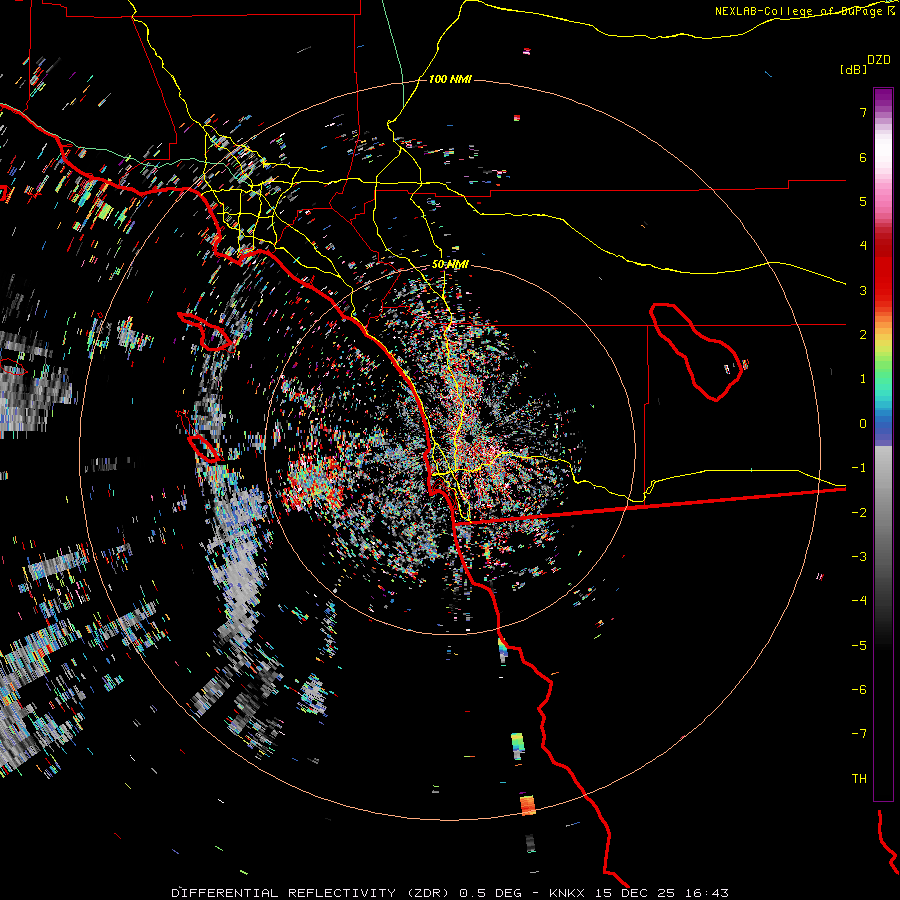The width and height of the screenshot is (900, 900).
Task: Click the Differential Reflectivity (ZDR) title caption
Action: pos(449,893)
